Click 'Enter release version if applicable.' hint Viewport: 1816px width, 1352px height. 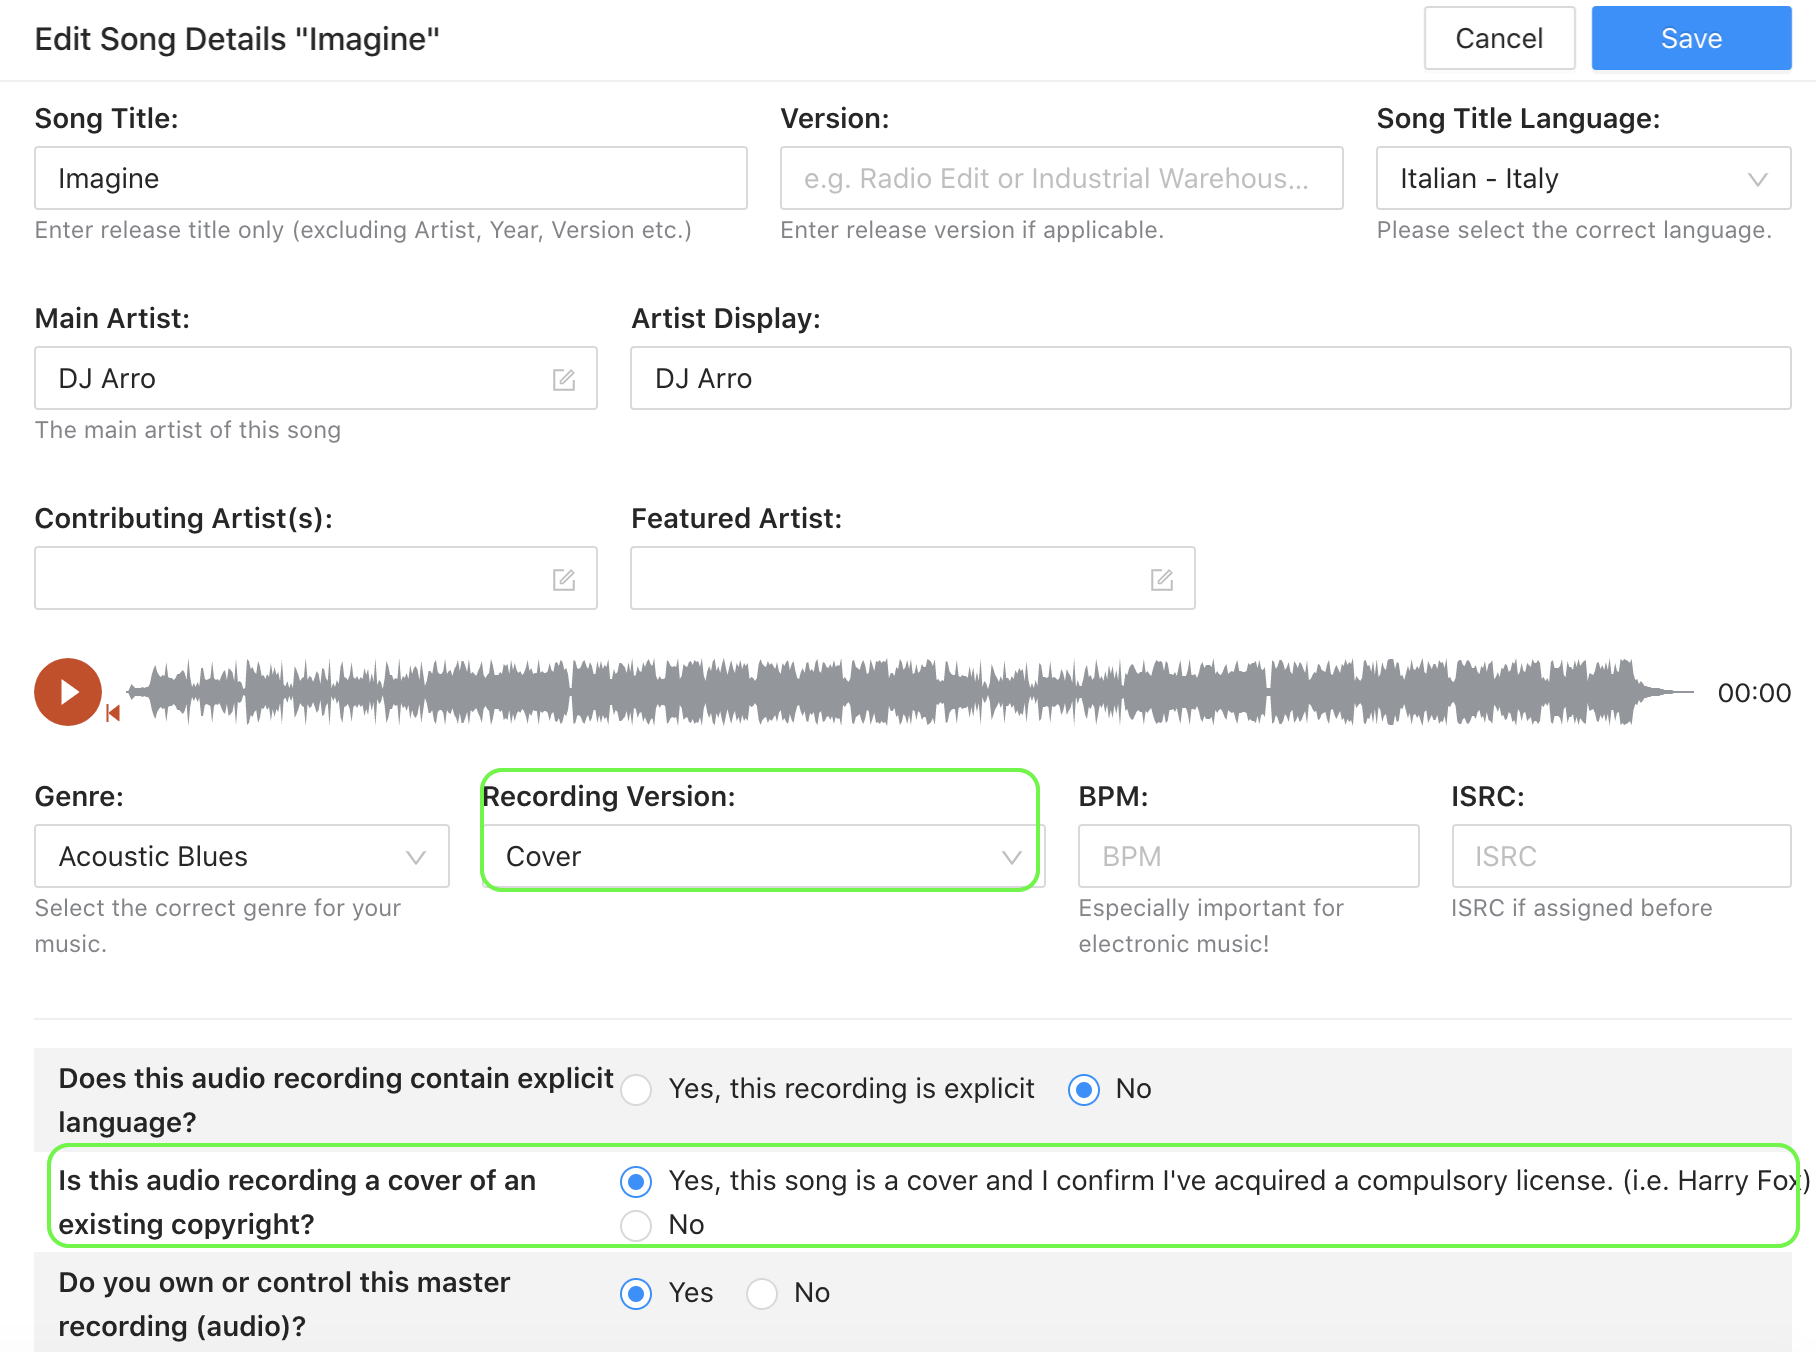972,230
